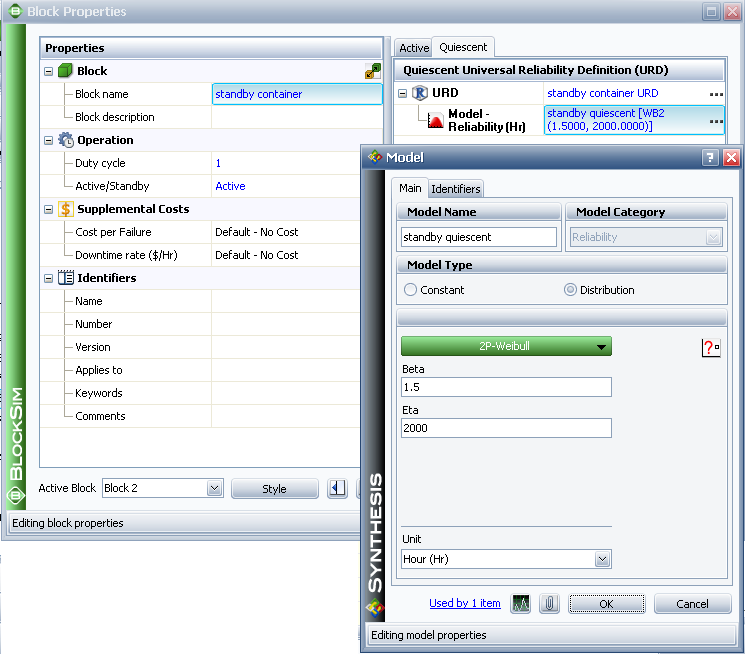Click the help button in Model title bar
The width and height of the screenshot is (745, 654).
[x=710, y=157]
